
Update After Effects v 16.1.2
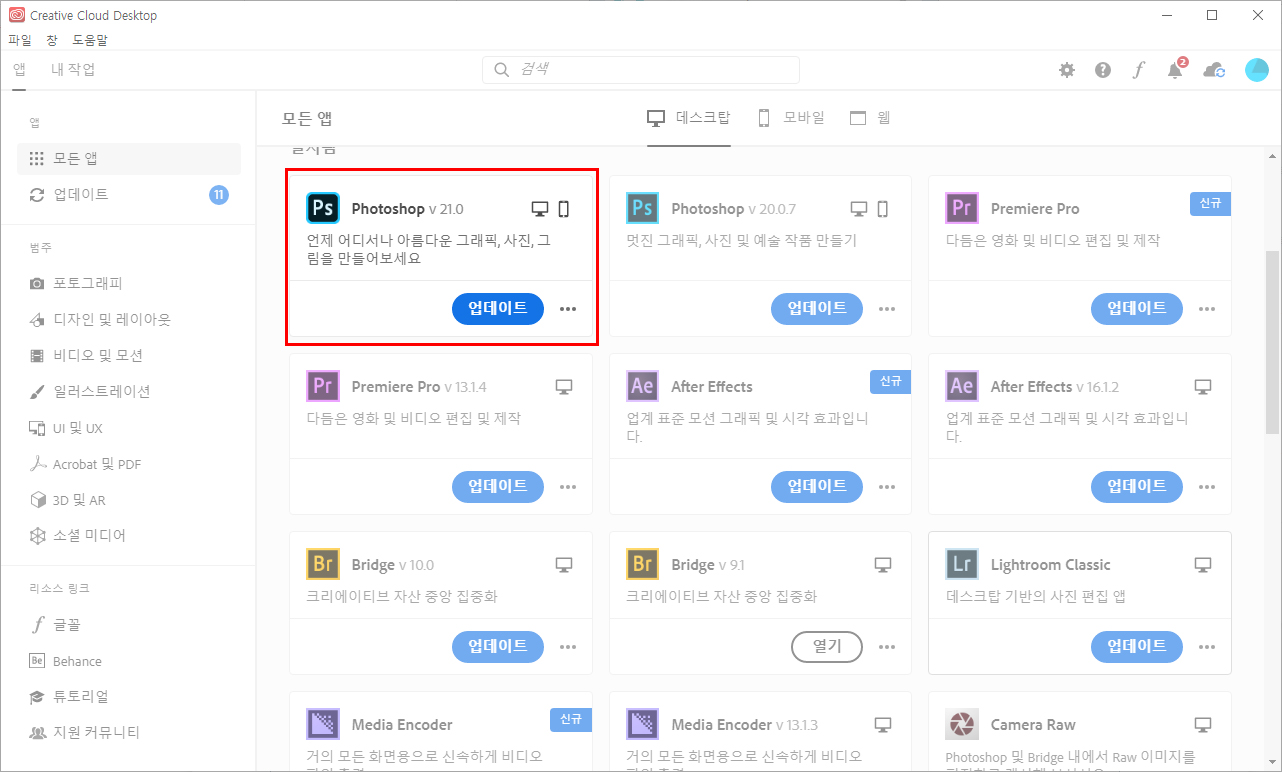1137,487
